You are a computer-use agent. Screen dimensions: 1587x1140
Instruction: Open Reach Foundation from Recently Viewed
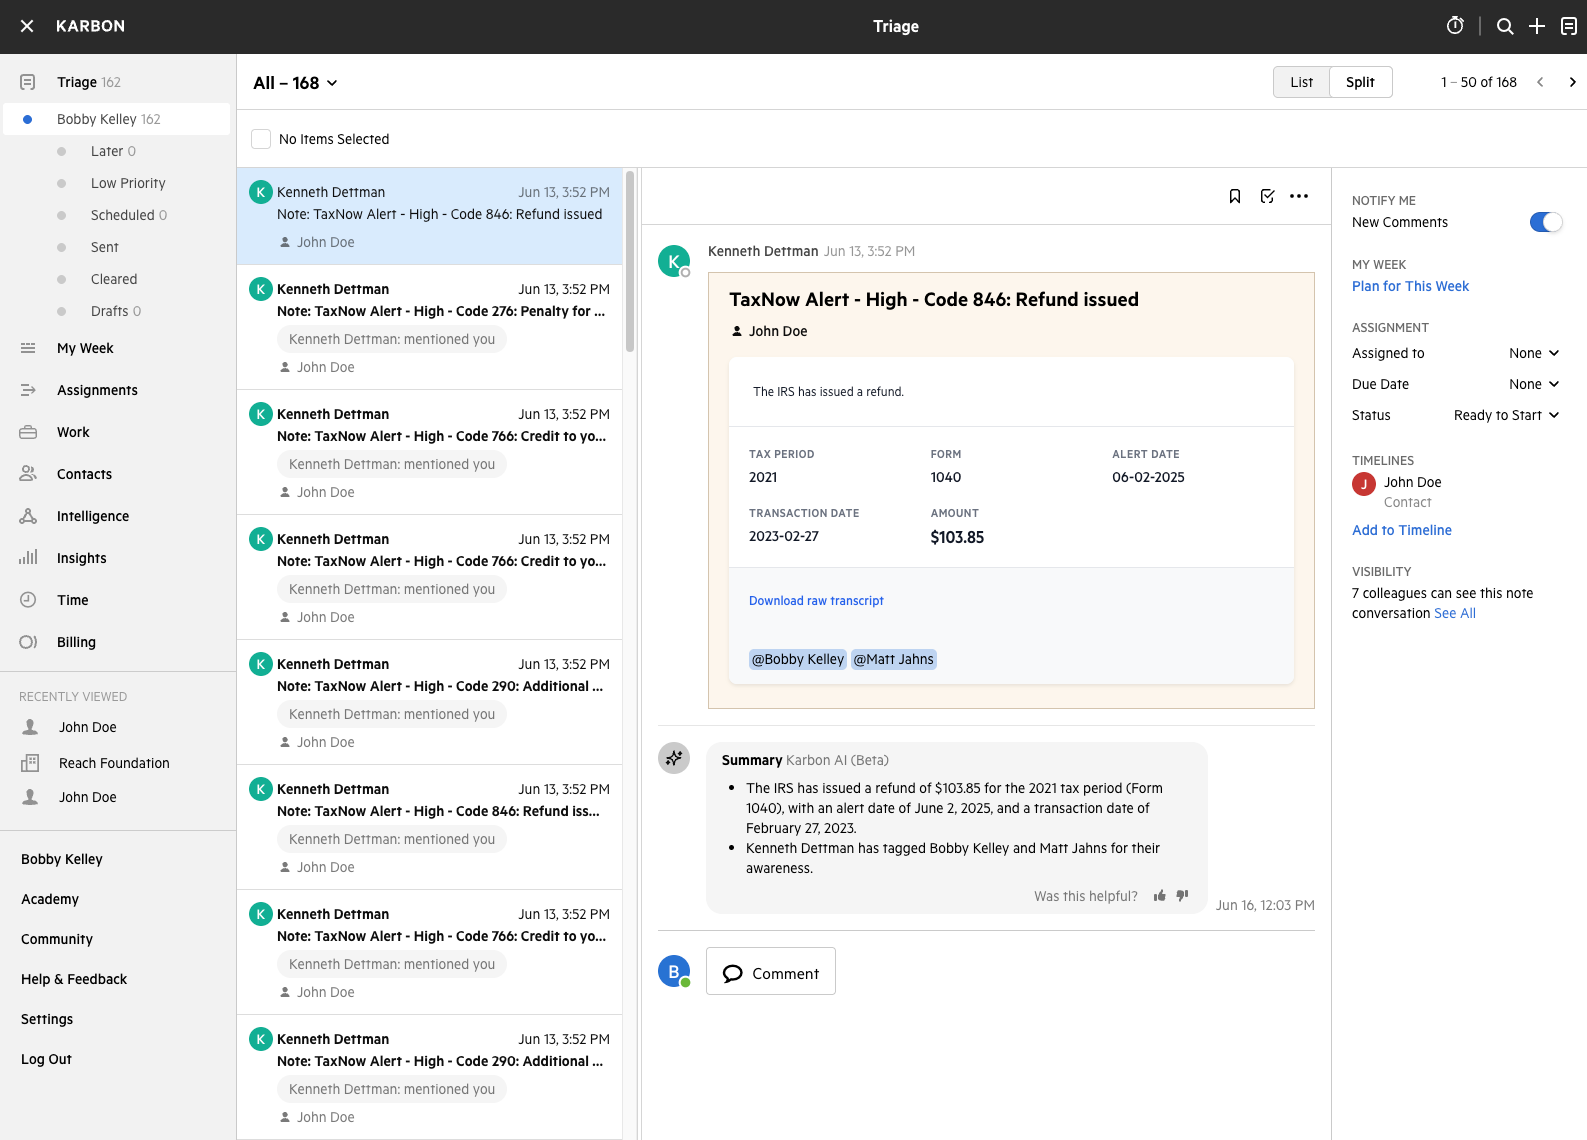click(114, 763)
